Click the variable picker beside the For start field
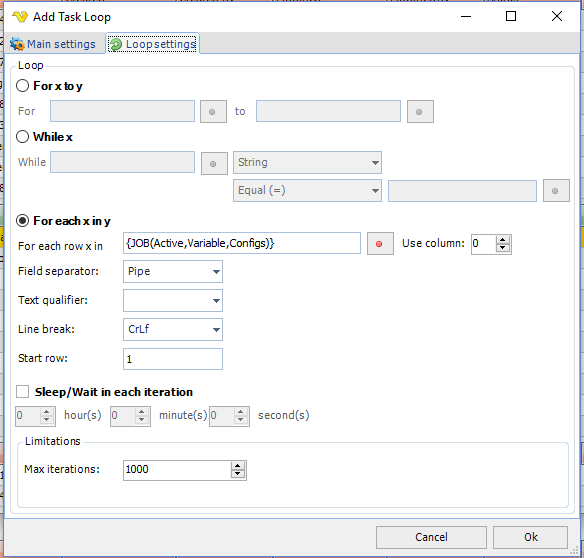Image resolution: width=584 pixels, height=558 pixels. click(213, 111)
